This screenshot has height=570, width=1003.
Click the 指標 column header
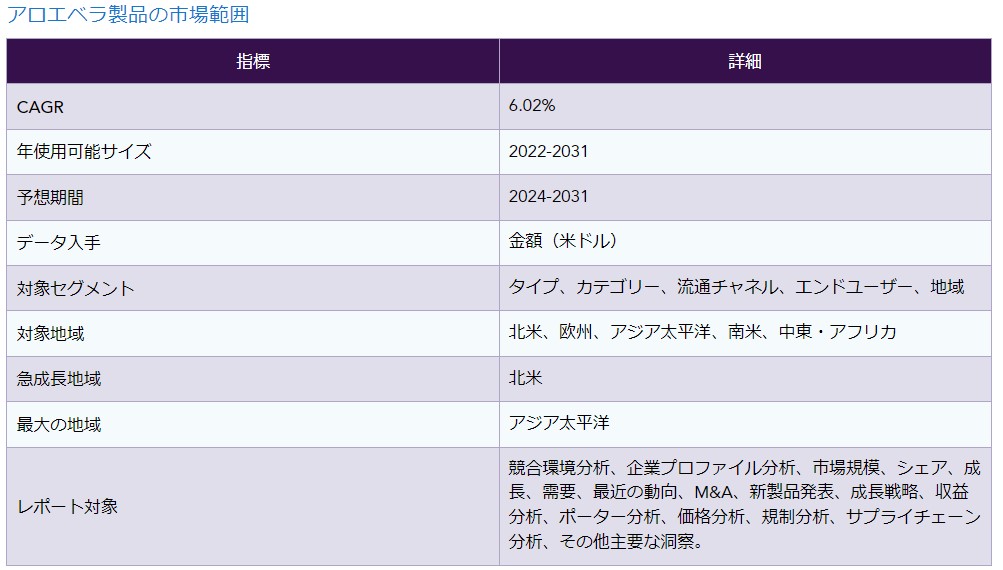[253, 61]
